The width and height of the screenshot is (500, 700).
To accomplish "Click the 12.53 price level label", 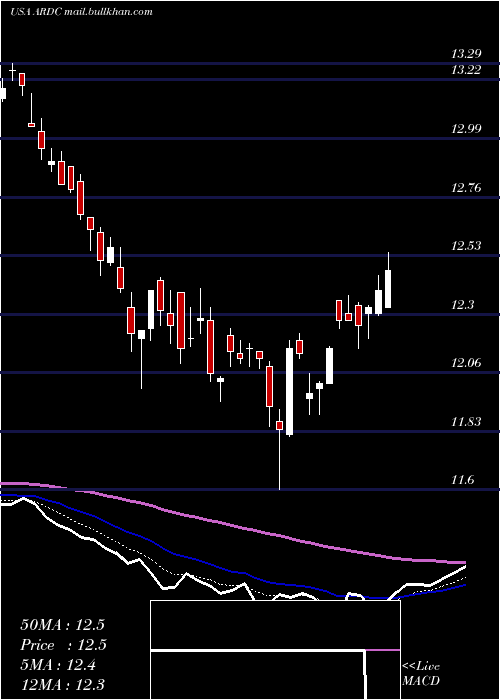I will click(466, 246).
